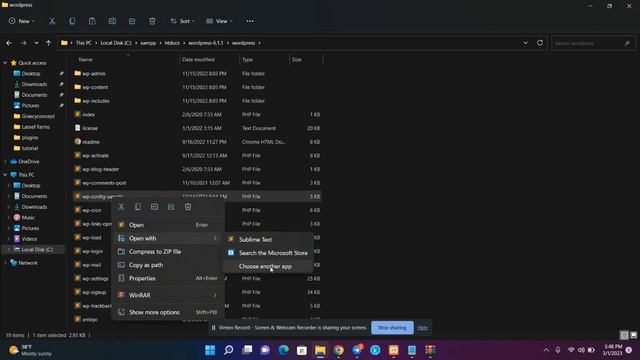Select the wp-content folder
Image resolution: width=640 pixels, height=360 pixels.
tap(95, 87)
